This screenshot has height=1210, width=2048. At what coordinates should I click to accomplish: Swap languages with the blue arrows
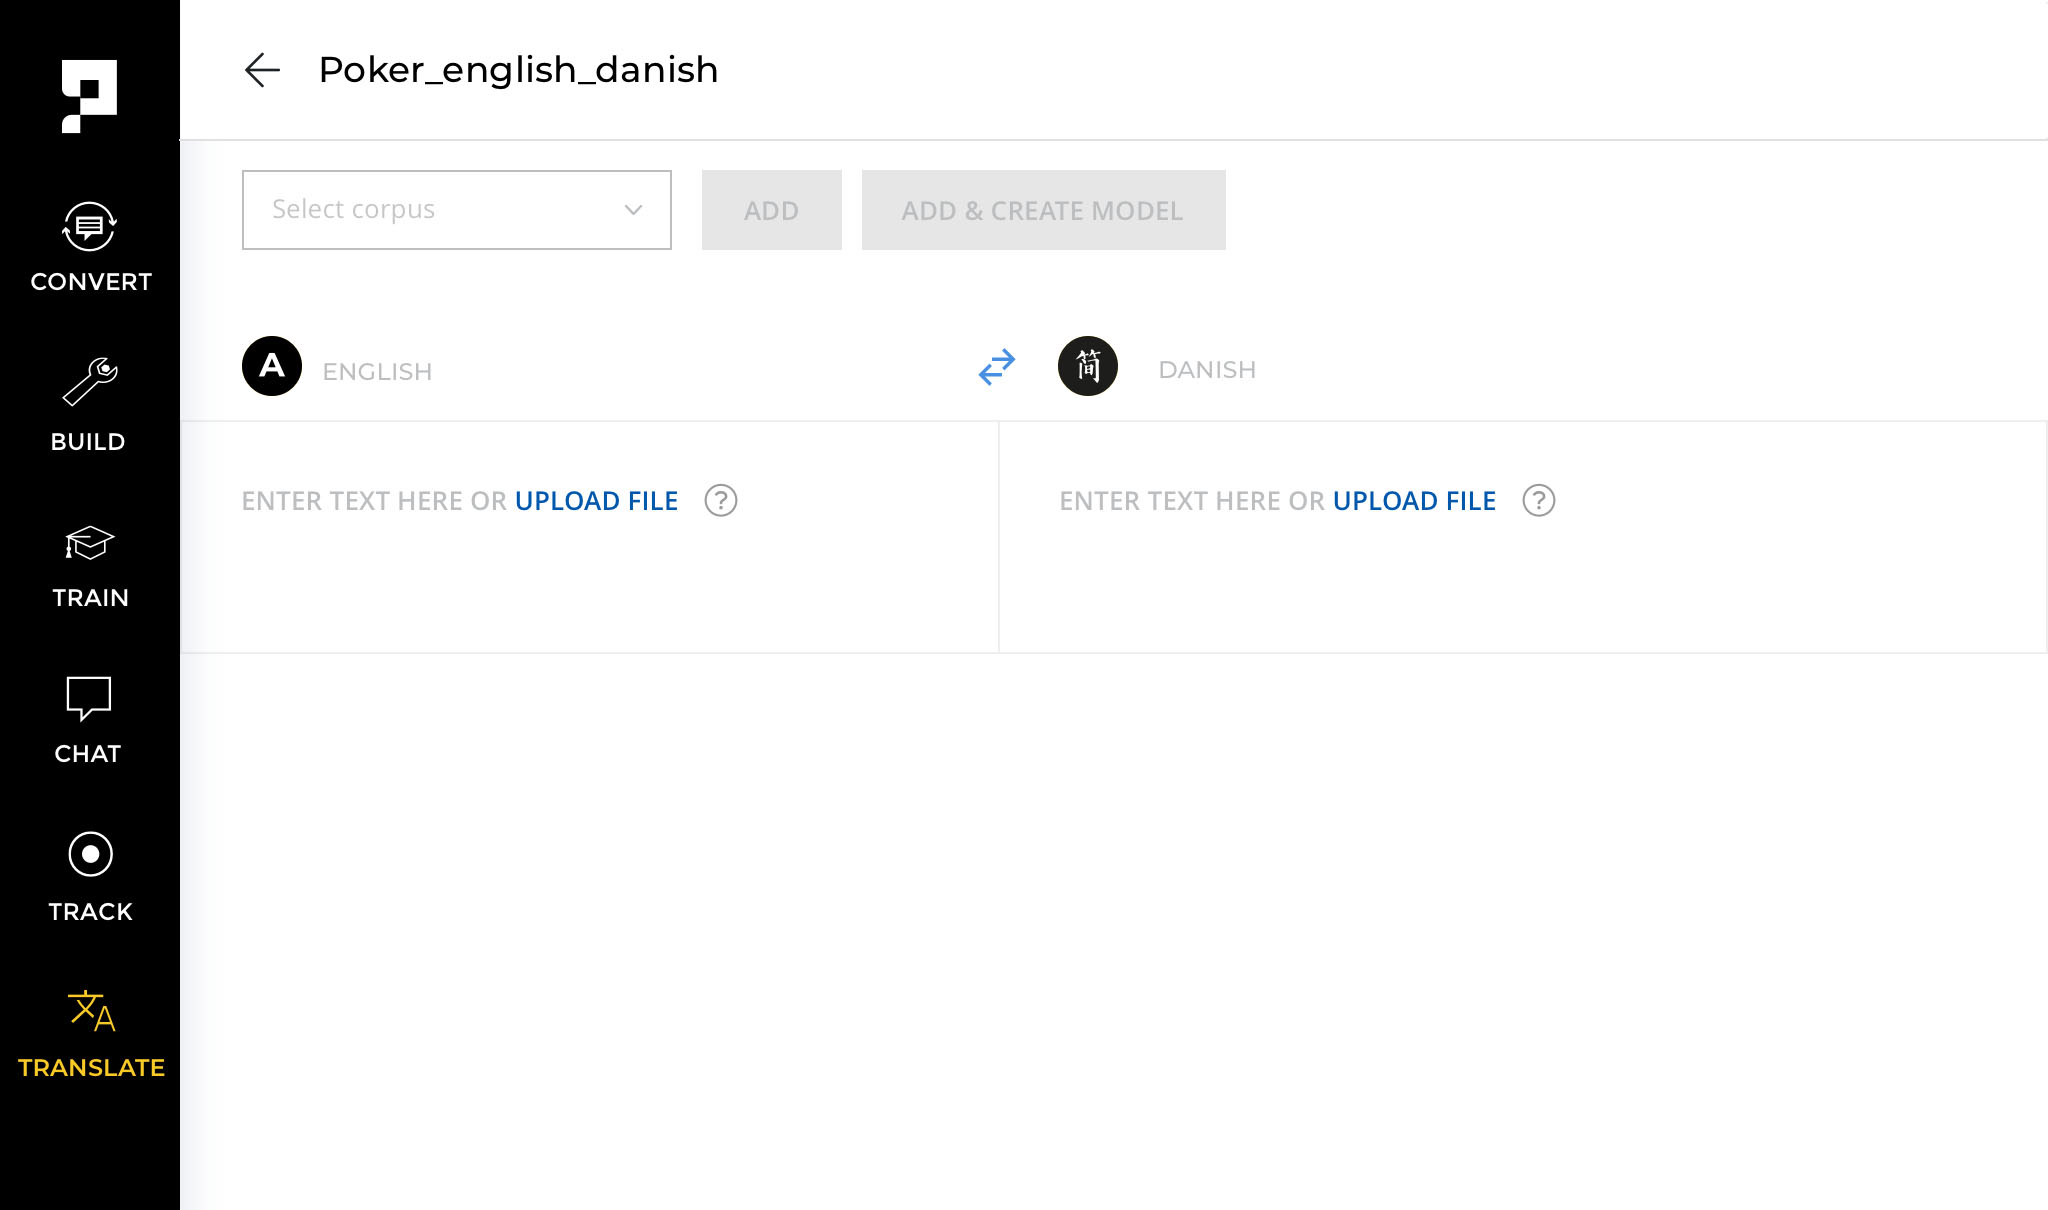point(997,367)
